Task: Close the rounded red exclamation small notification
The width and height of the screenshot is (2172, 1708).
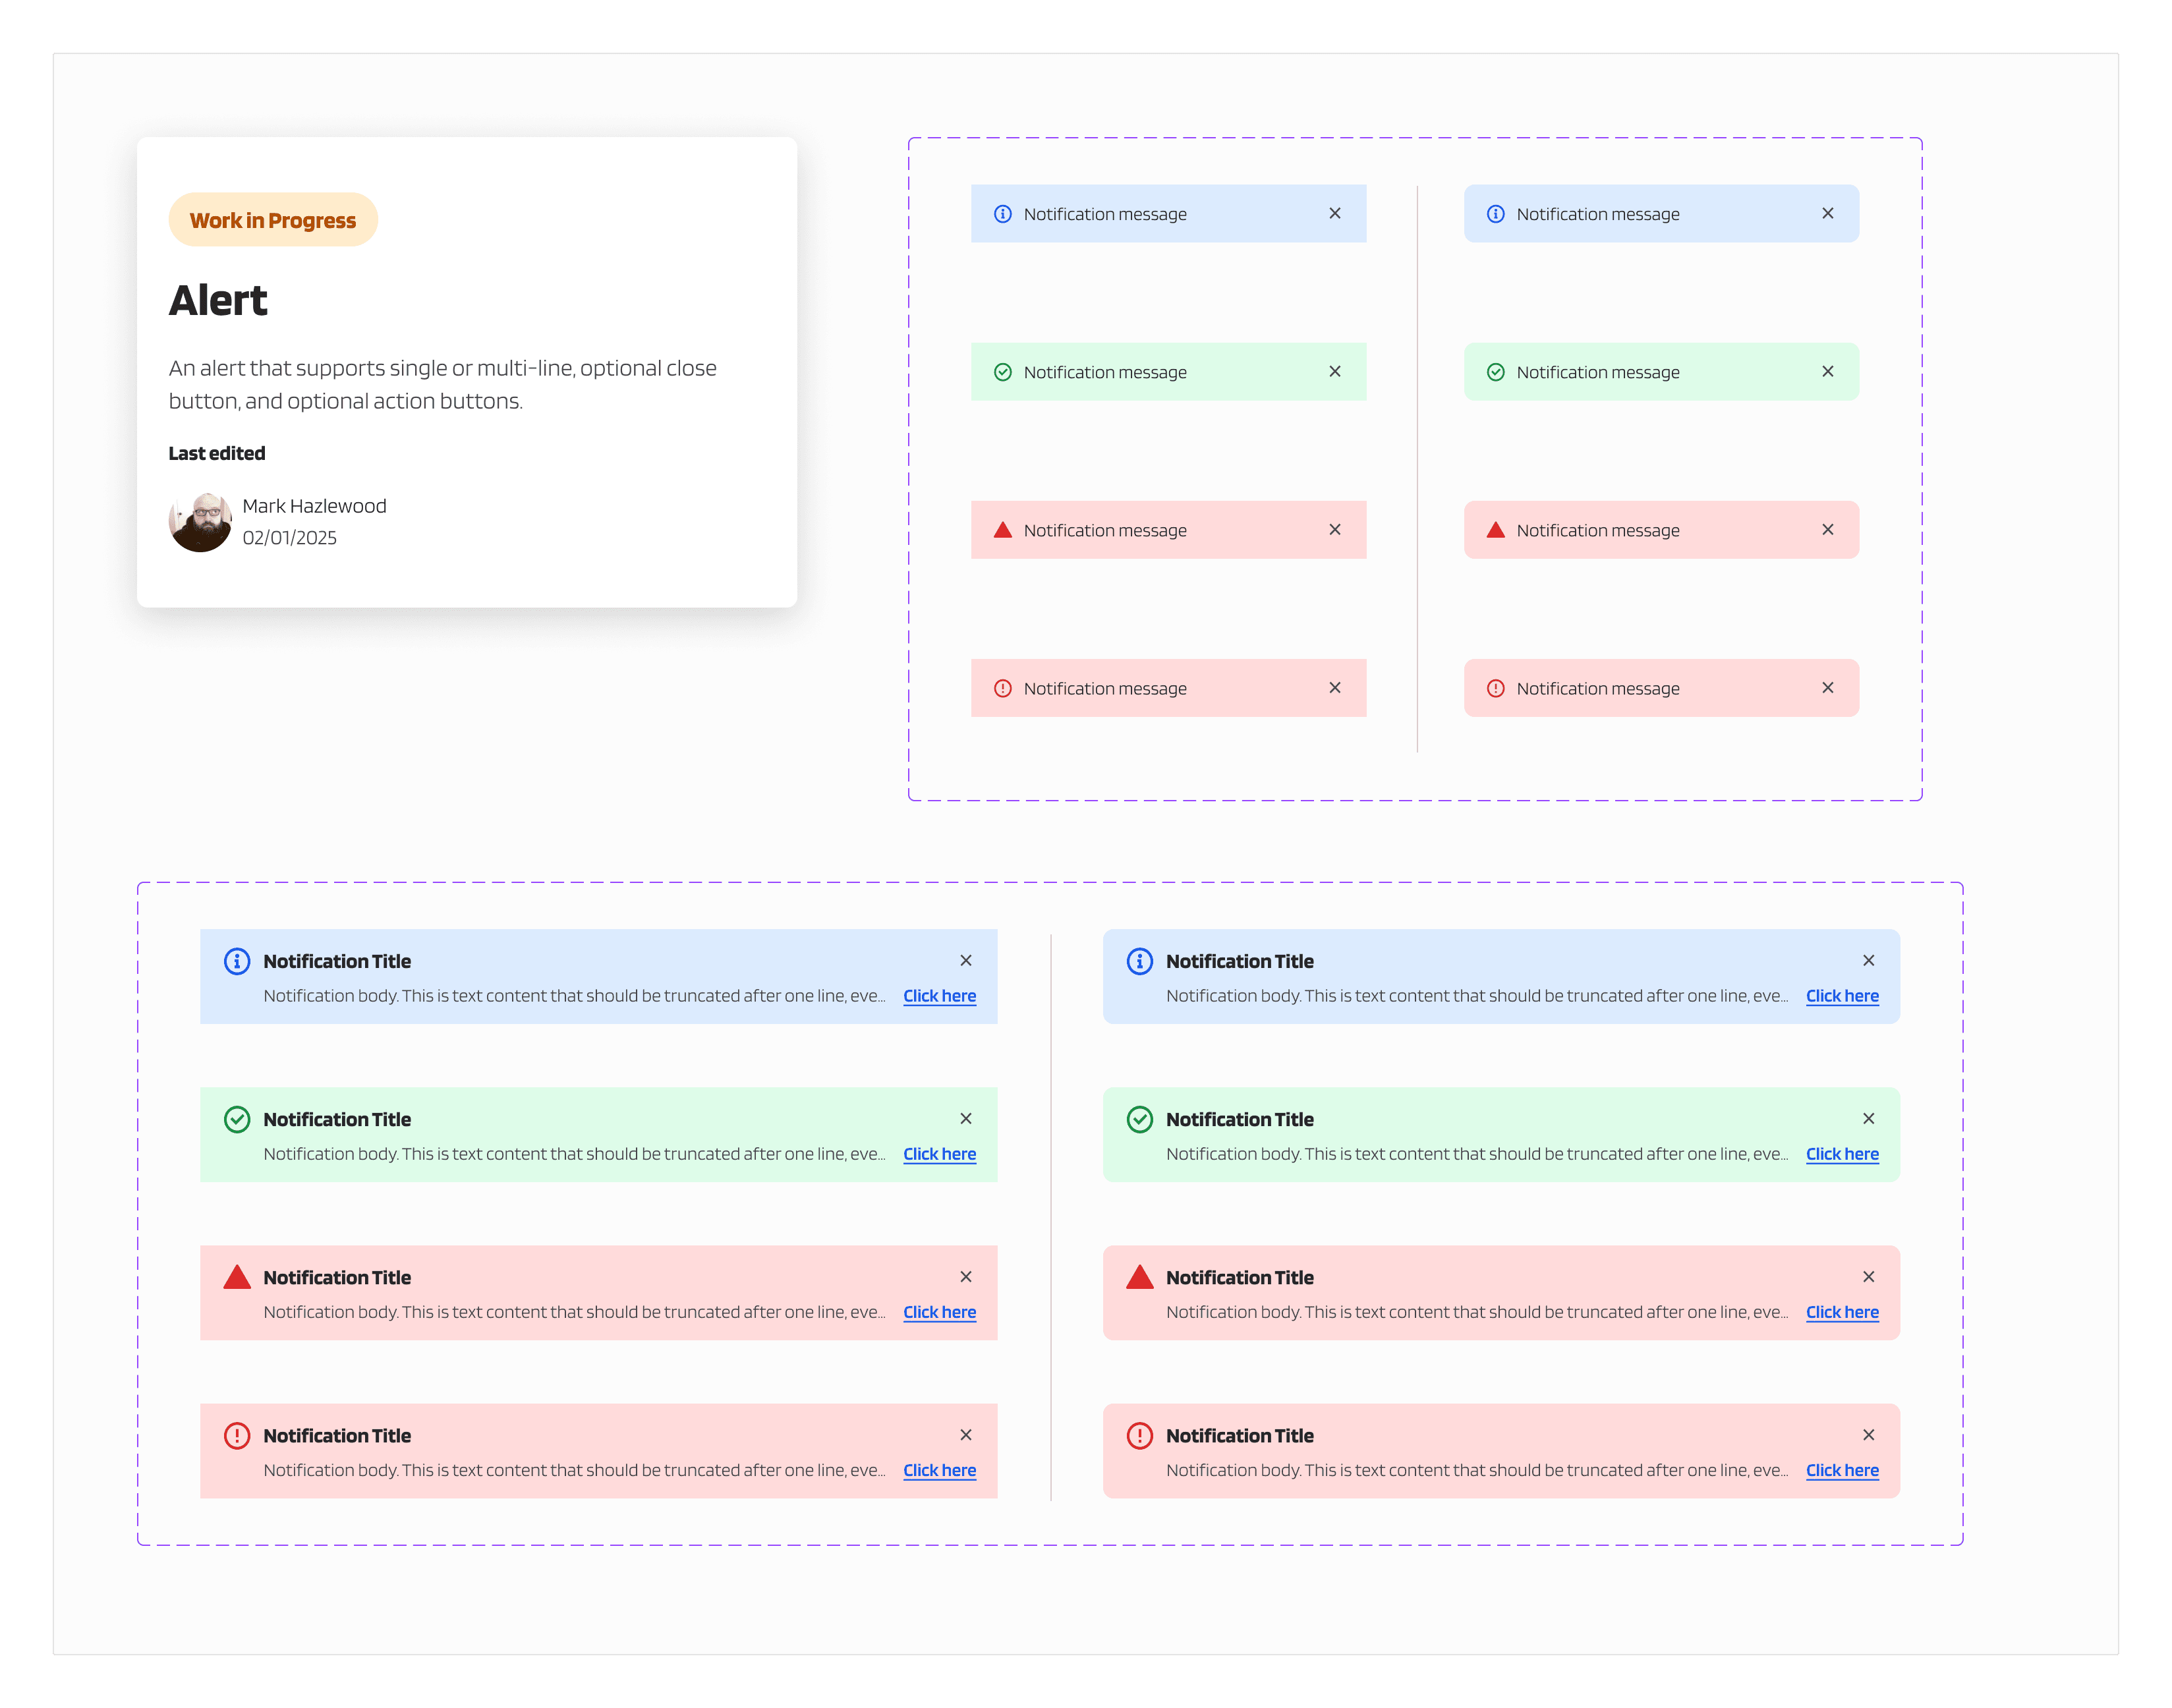Action: coord(1827,687)
